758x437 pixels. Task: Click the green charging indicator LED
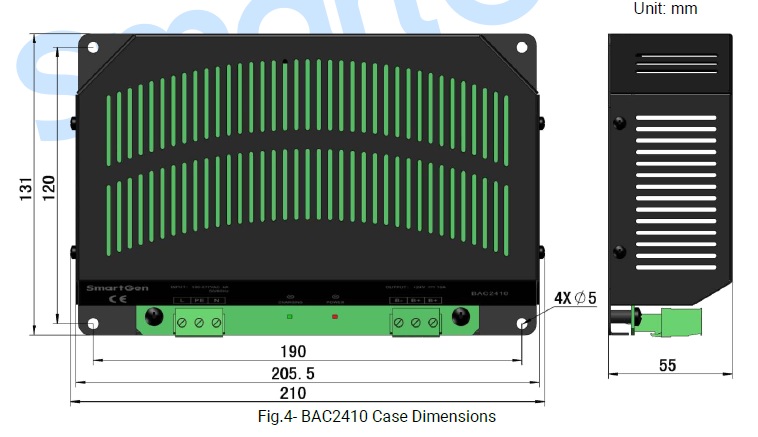click(x=290, y=317)
